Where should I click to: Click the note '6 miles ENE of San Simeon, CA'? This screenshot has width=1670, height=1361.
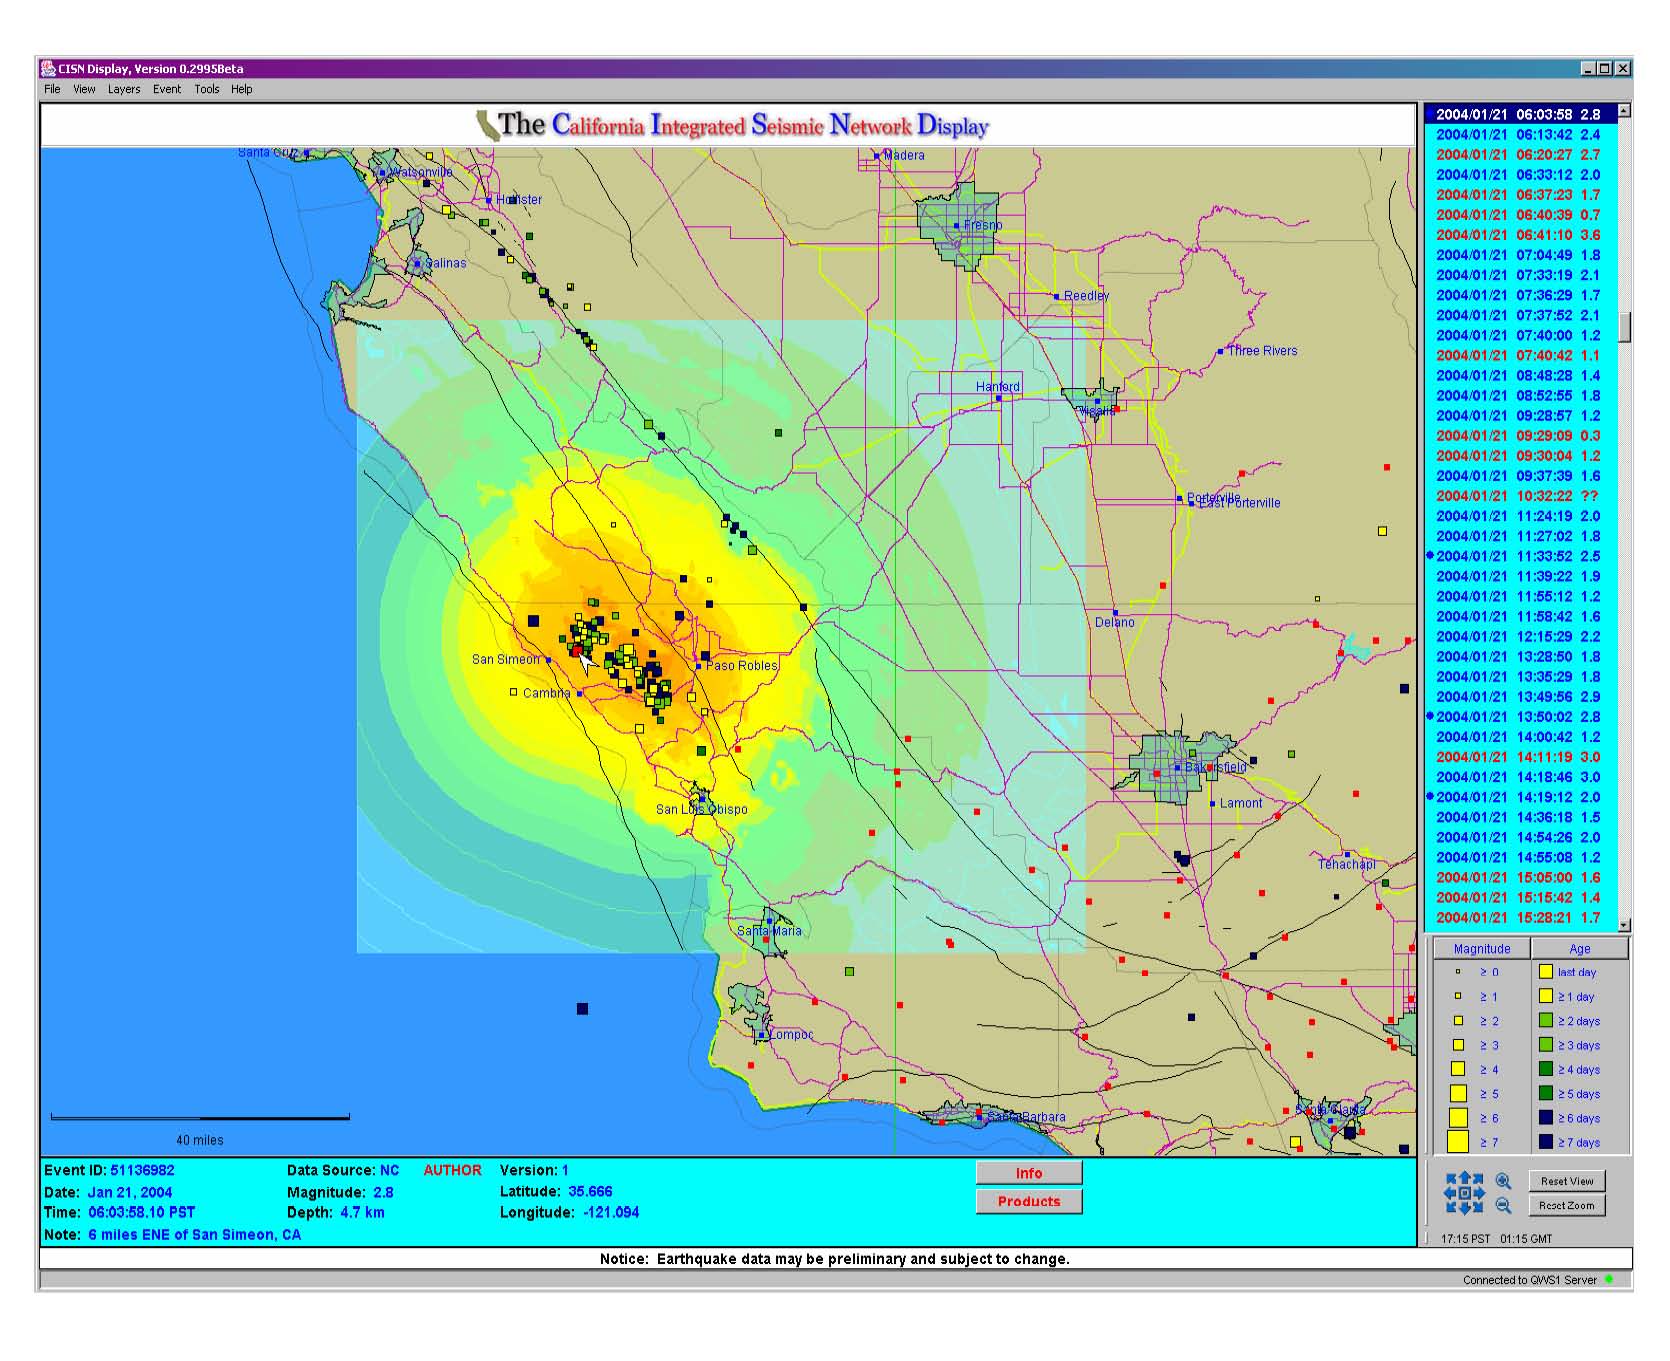pyautogui.click(x=194, y=1235)
